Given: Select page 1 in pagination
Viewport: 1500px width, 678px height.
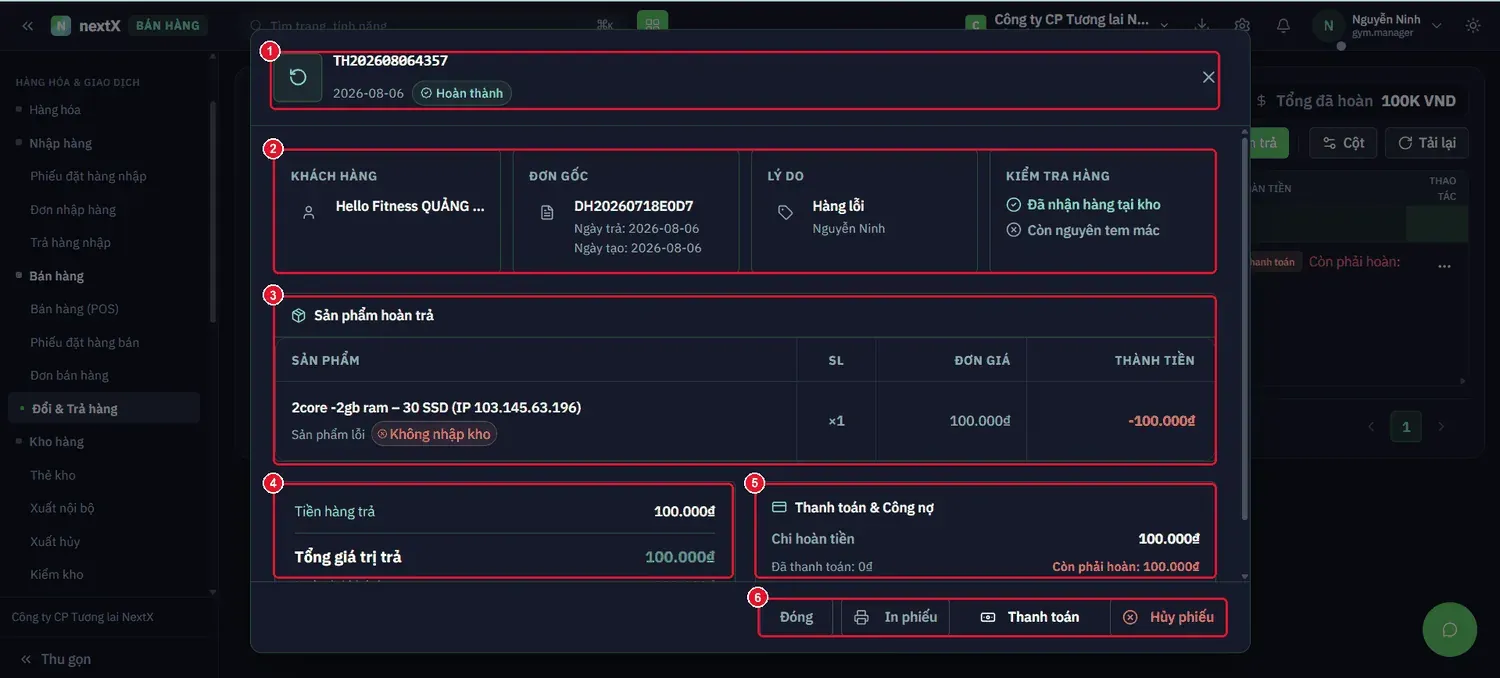Looking at the screenshot, I should click(x=1406, y=427).
